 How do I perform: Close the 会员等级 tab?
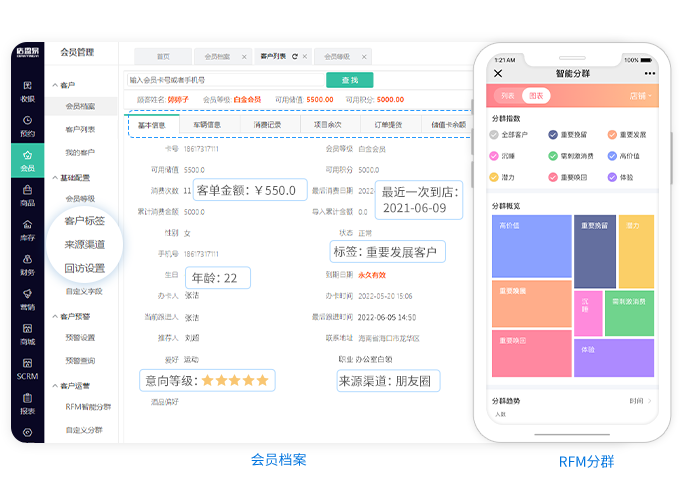tap(364, 57)
